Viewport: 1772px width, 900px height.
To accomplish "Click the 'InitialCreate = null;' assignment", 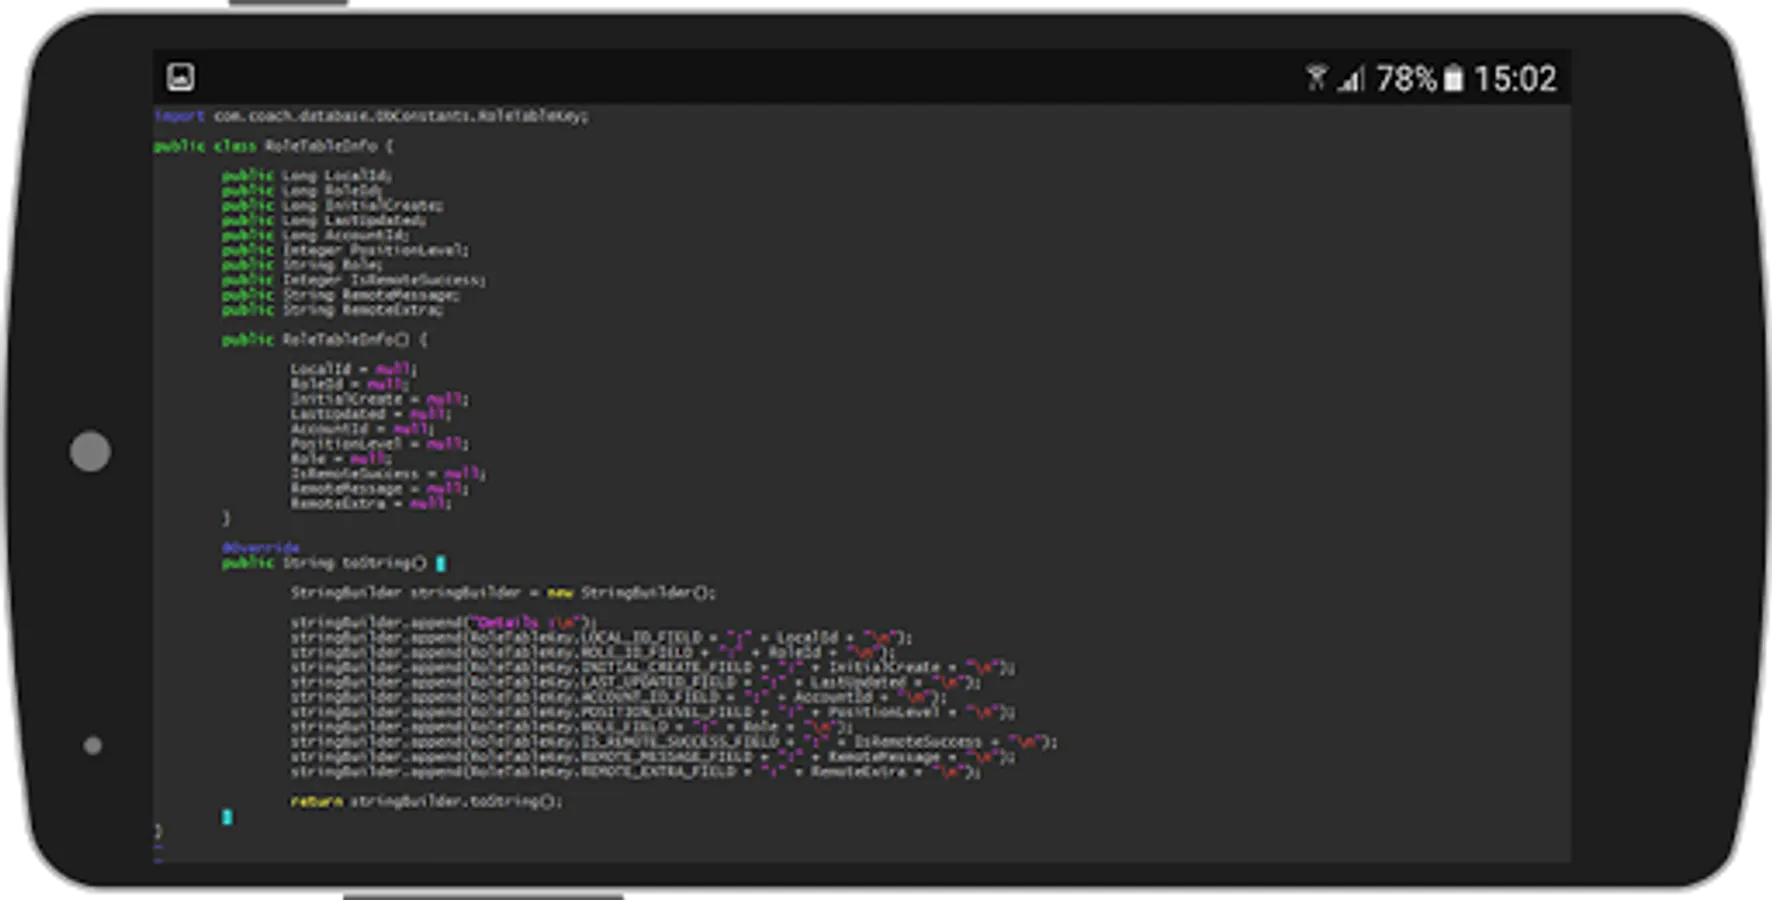I will tap(380, 399).
